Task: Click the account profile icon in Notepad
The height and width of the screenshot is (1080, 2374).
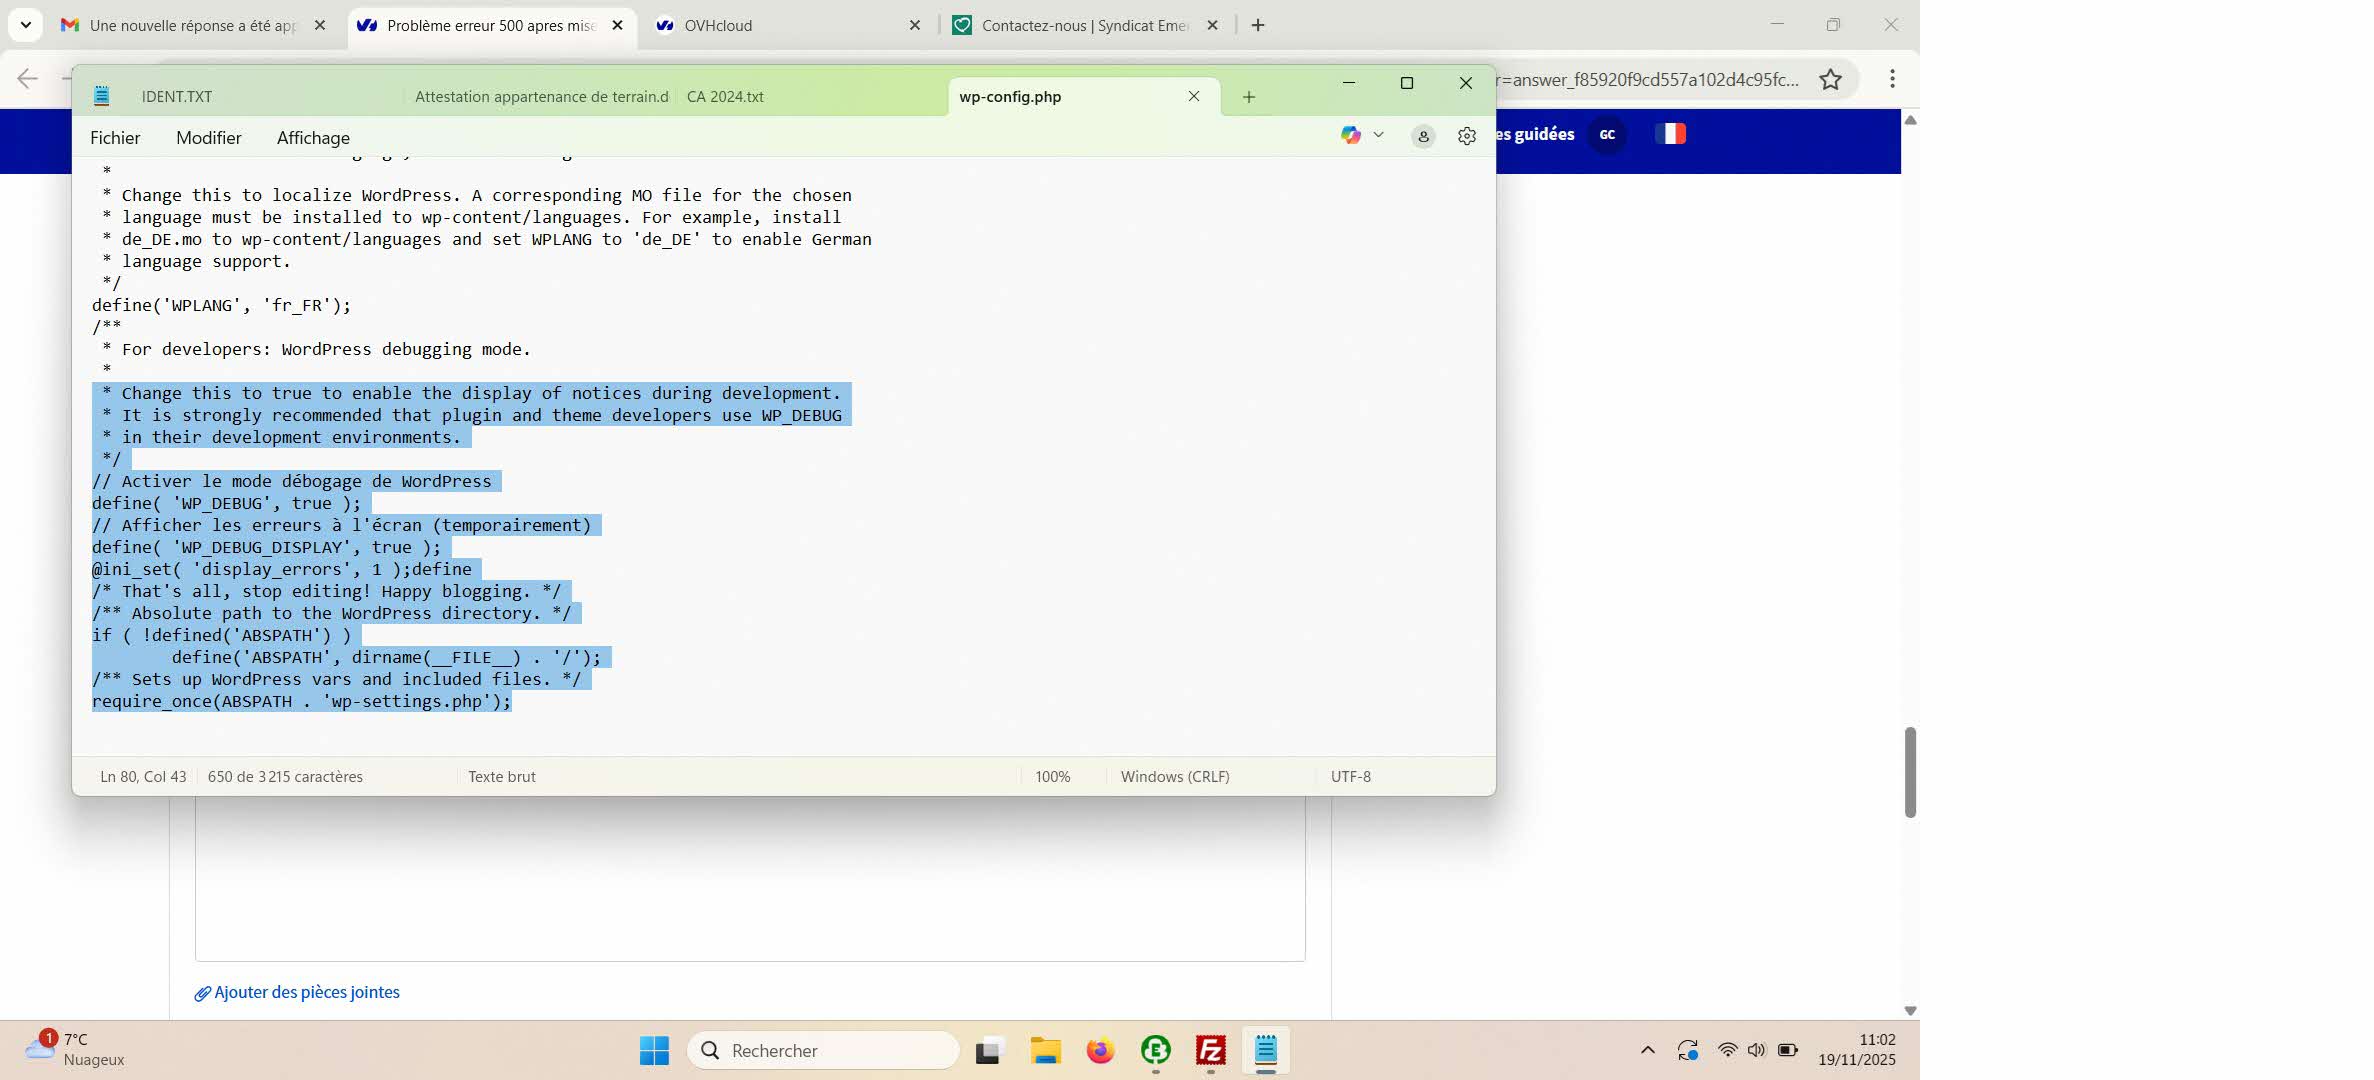Action: pos(1423,136)
